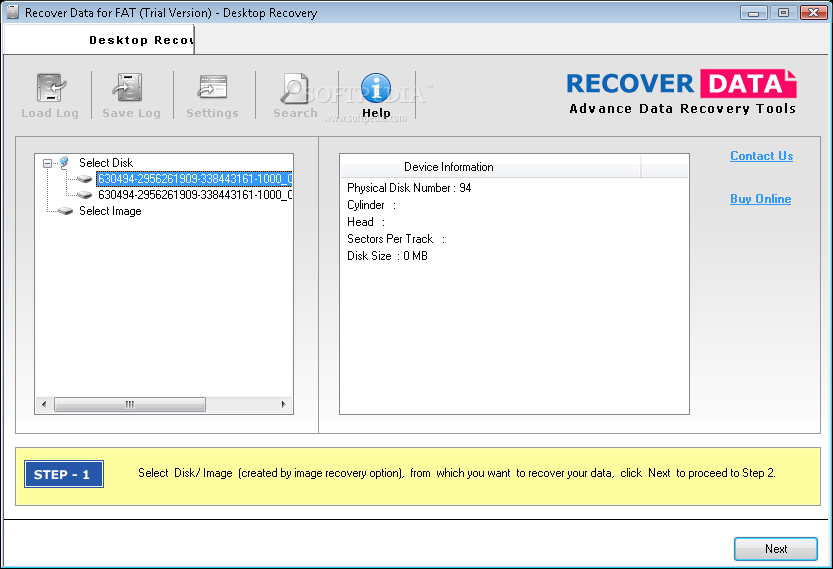The height and width of the screenshot is (569, 833).
Task: Select the highlighted 630494-2956261909 disk entry
Action: coord(194,179)
